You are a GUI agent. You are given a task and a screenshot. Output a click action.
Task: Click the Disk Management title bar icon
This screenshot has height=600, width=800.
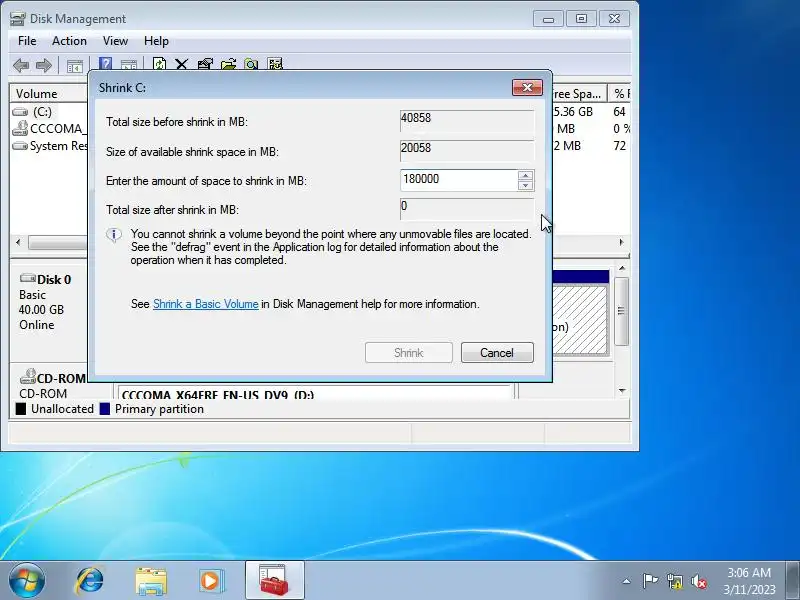click(x=18, y=19)
